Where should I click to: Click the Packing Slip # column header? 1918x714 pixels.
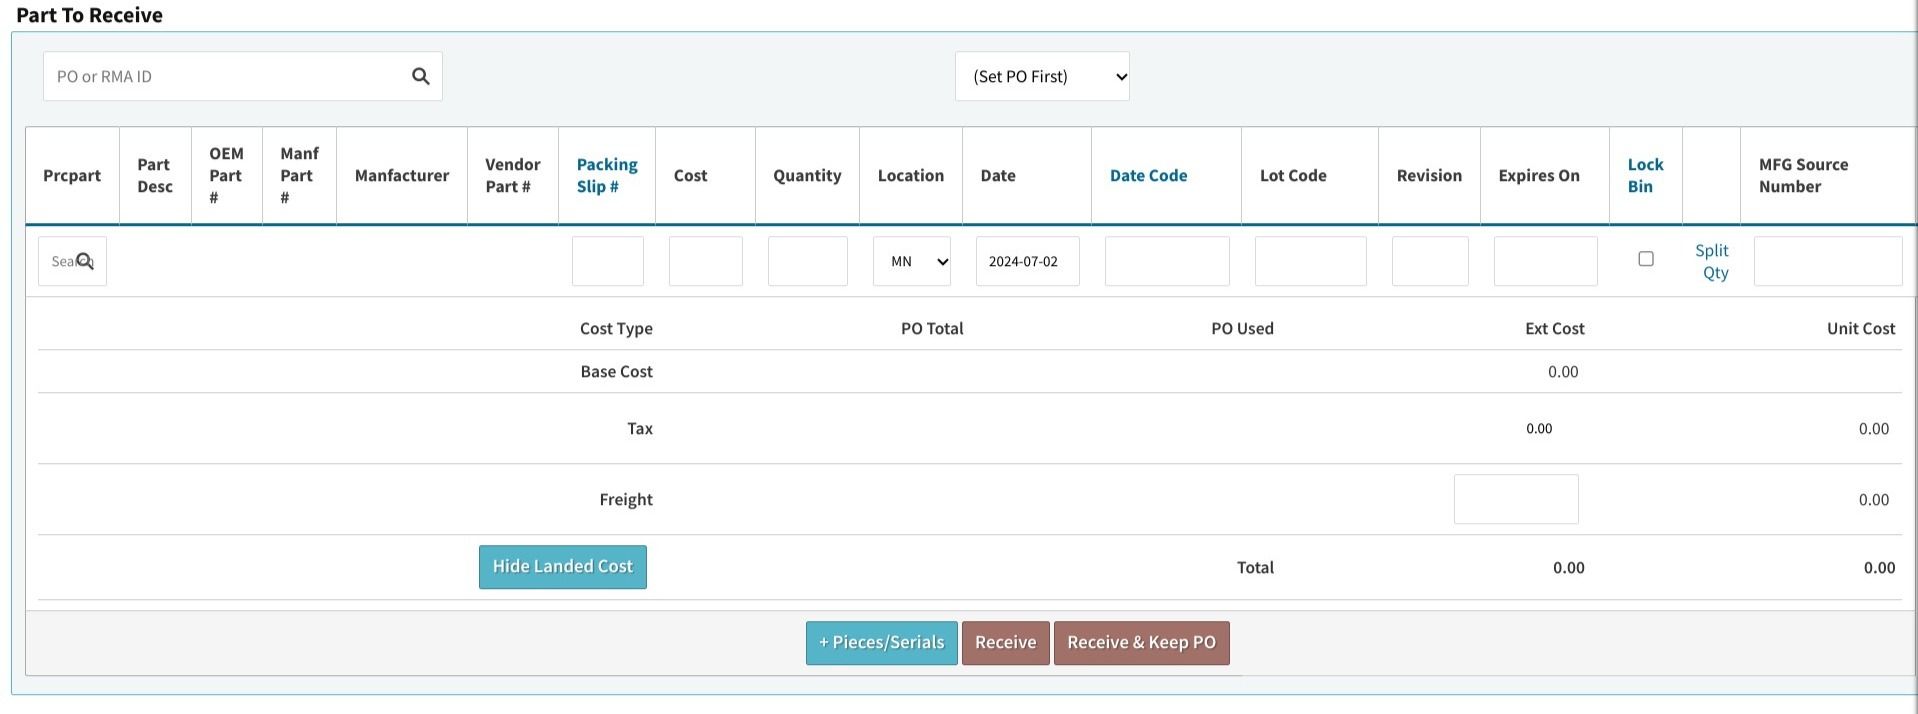point(606,176)
